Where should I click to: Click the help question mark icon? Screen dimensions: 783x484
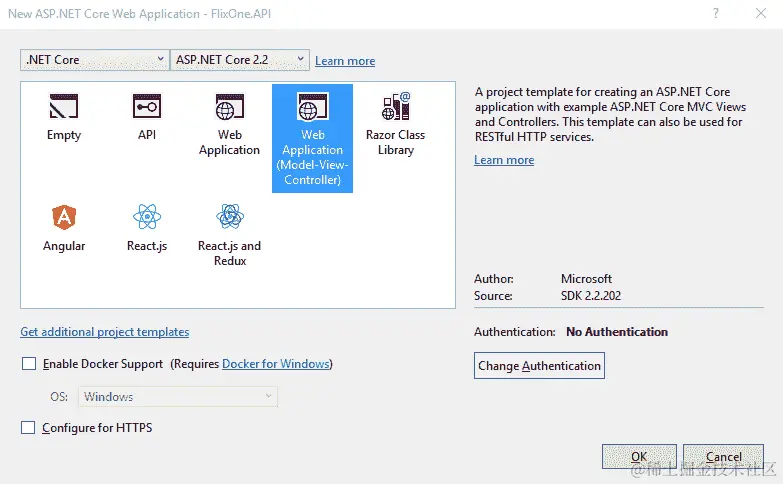716,13
